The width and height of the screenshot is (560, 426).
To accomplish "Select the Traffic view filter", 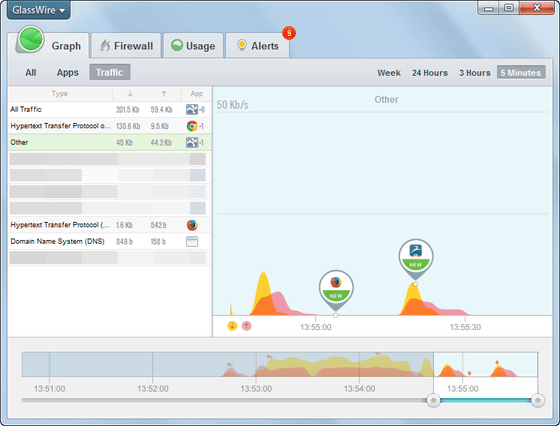I will [x=110, y=72].
